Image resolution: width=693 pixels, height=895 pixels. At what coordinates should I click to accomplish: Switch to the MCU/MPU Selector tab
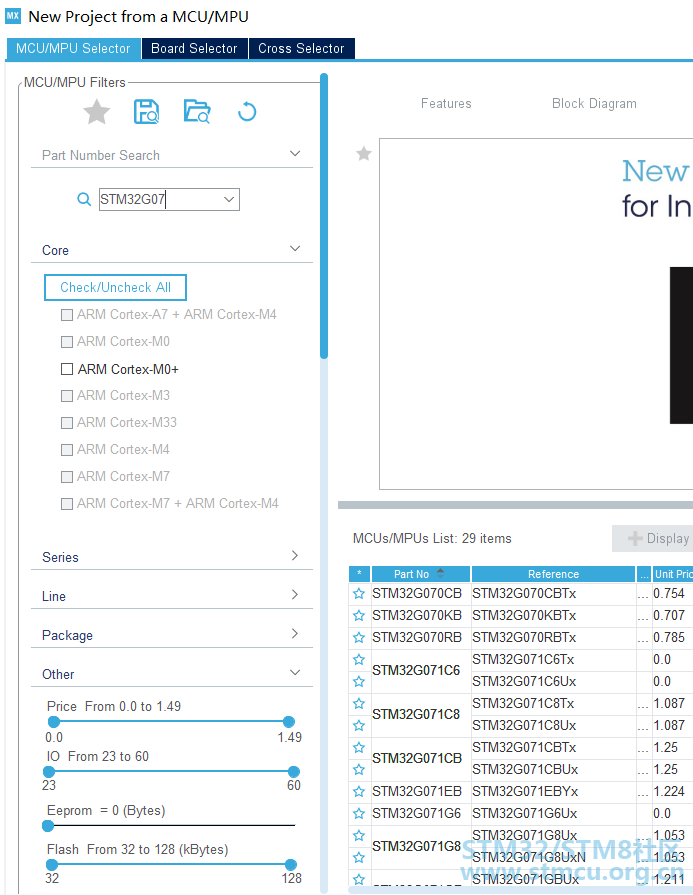73,49
